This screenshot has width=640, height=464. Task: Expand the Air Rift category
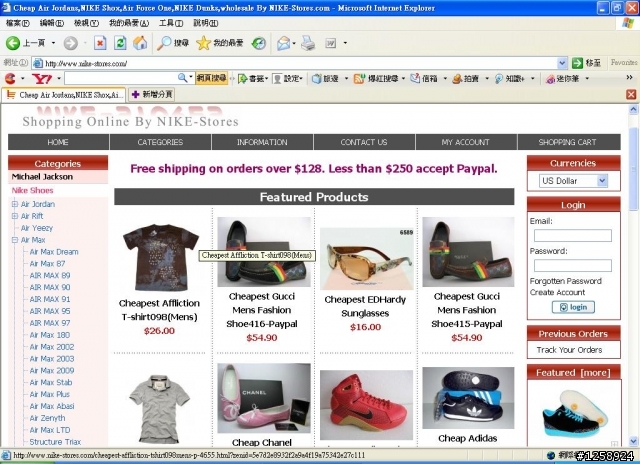click(15, 216)
